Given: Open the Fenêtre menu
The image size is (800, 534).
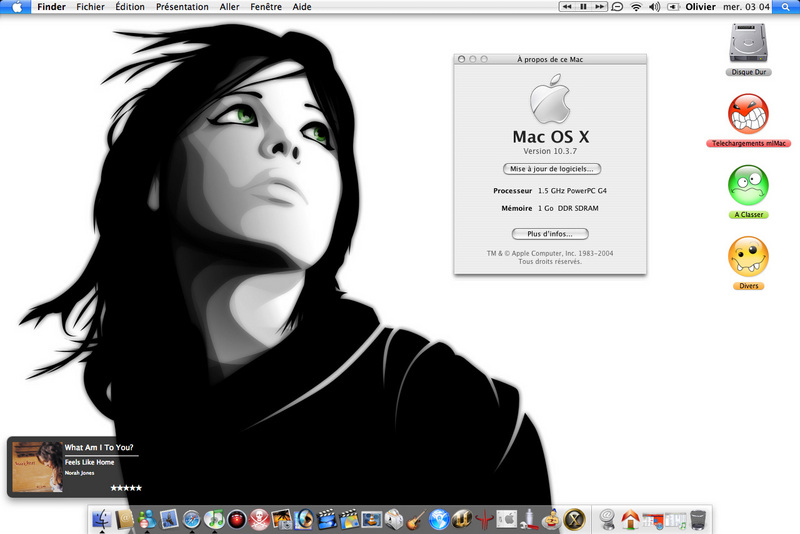Looking at the screenshot, I should coord(266,7).
